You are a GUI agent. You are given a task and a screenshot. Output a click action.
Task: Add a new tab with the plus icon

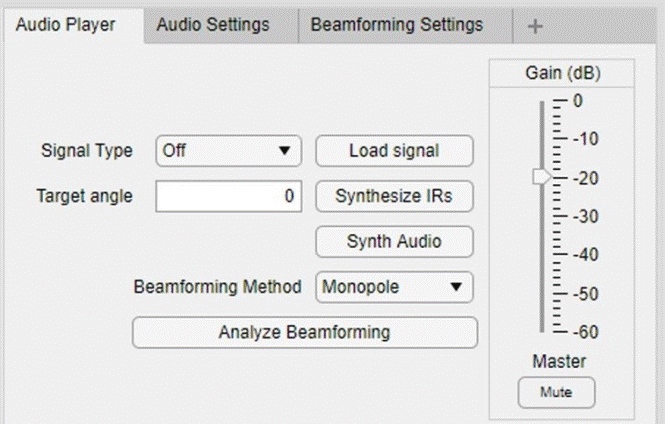pyautogui.click(x=535, y=27)
